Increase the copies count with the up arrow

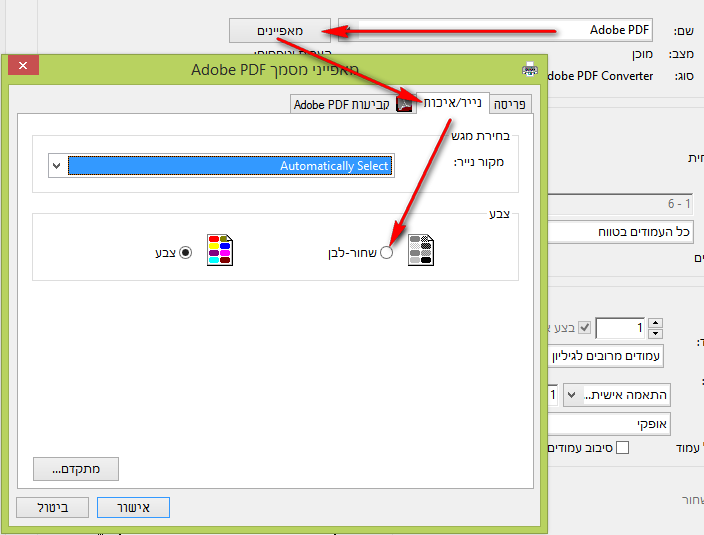656,322
